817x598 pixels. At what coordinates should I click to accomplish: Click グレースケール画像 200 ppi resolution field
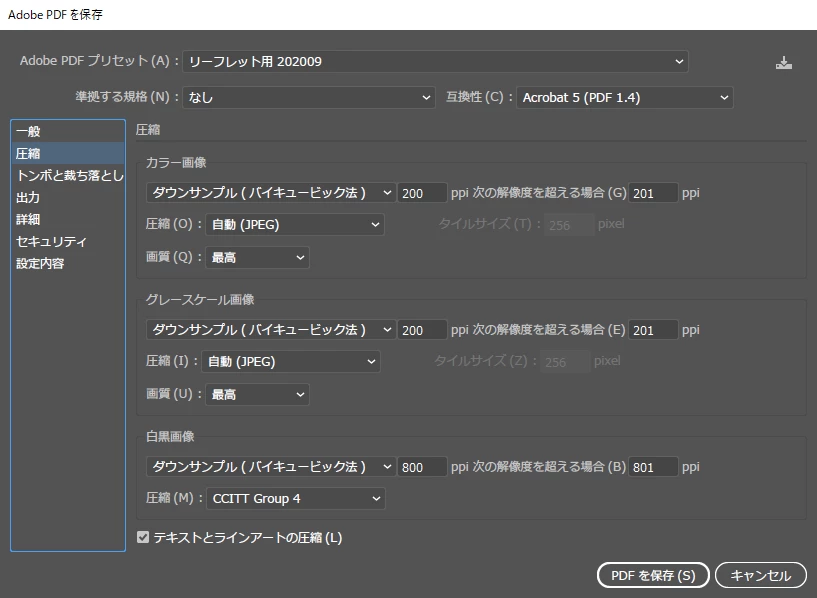coord(422,330)
